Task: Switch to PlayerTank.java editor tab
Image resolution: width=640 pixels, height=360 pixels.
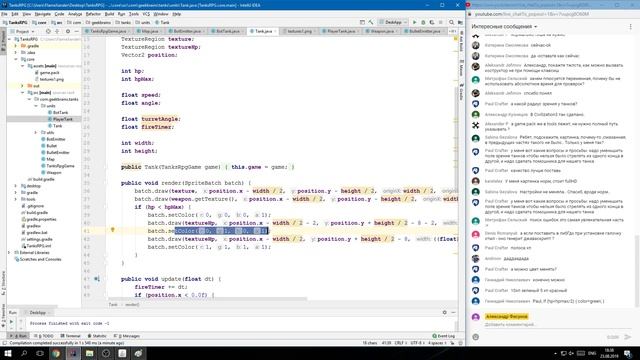Action: 340,31
